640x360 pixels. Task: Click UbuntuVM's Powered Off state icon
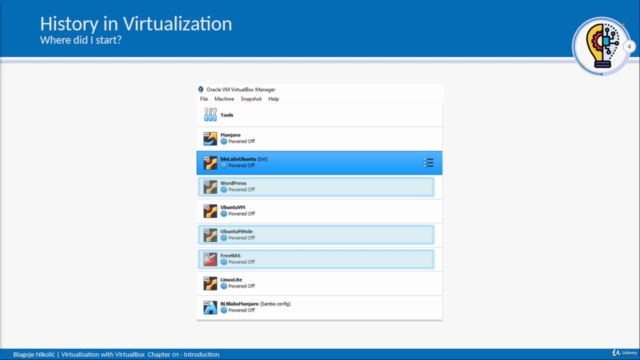pos(224,213)
